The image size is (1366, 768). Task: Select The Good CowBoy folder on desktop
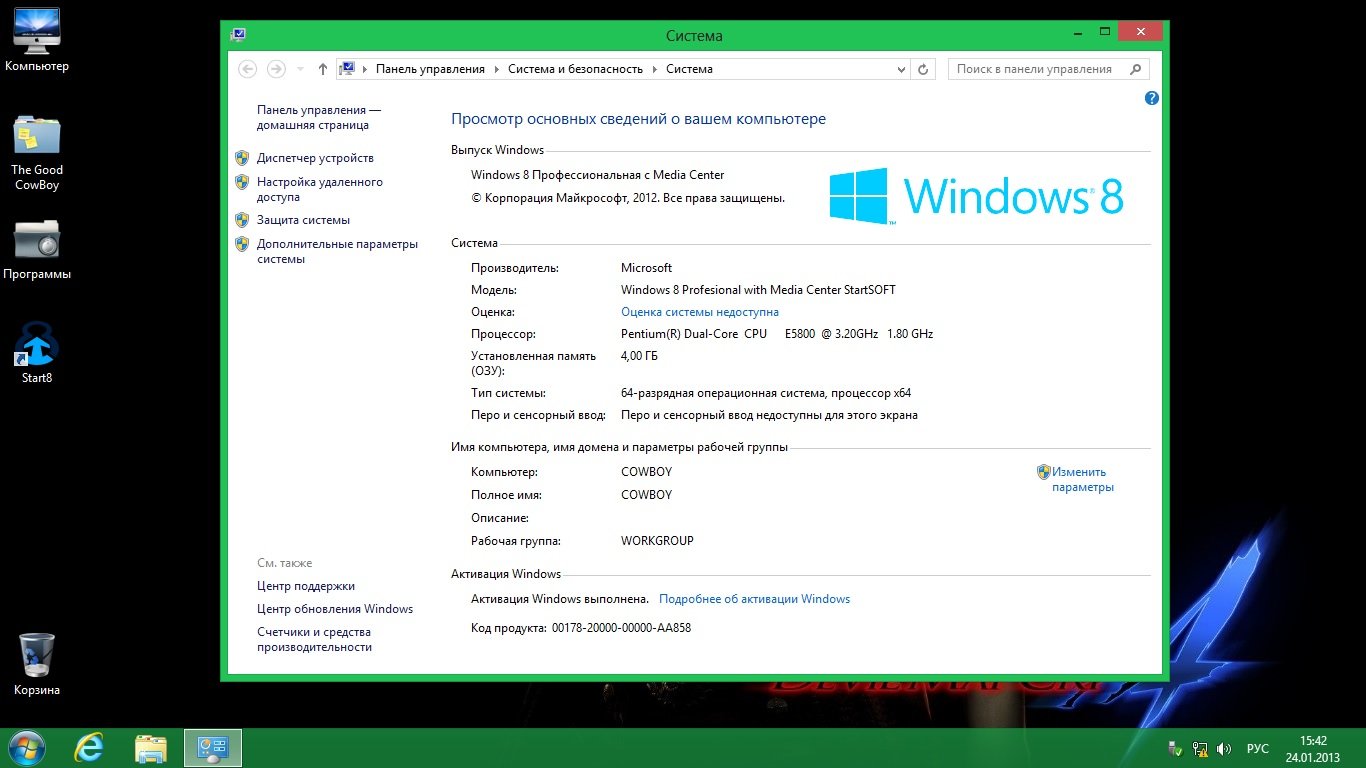click(x=37, y=153)
